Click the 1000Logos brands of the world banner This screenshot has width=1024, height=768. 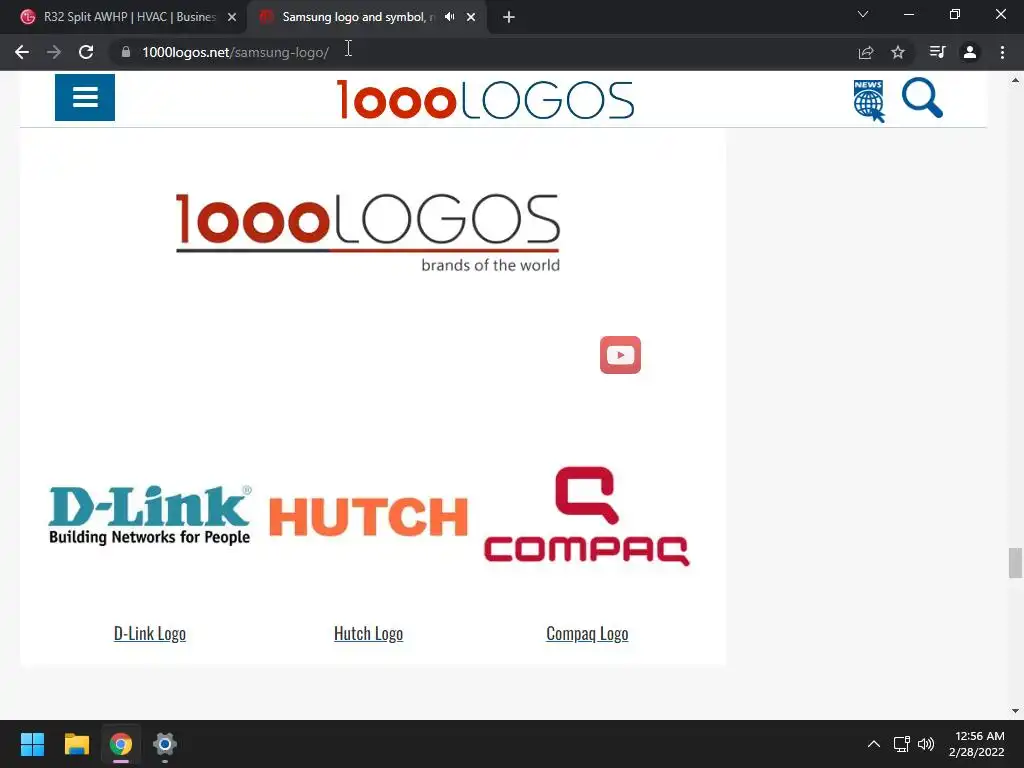click(x=368, y=232)
